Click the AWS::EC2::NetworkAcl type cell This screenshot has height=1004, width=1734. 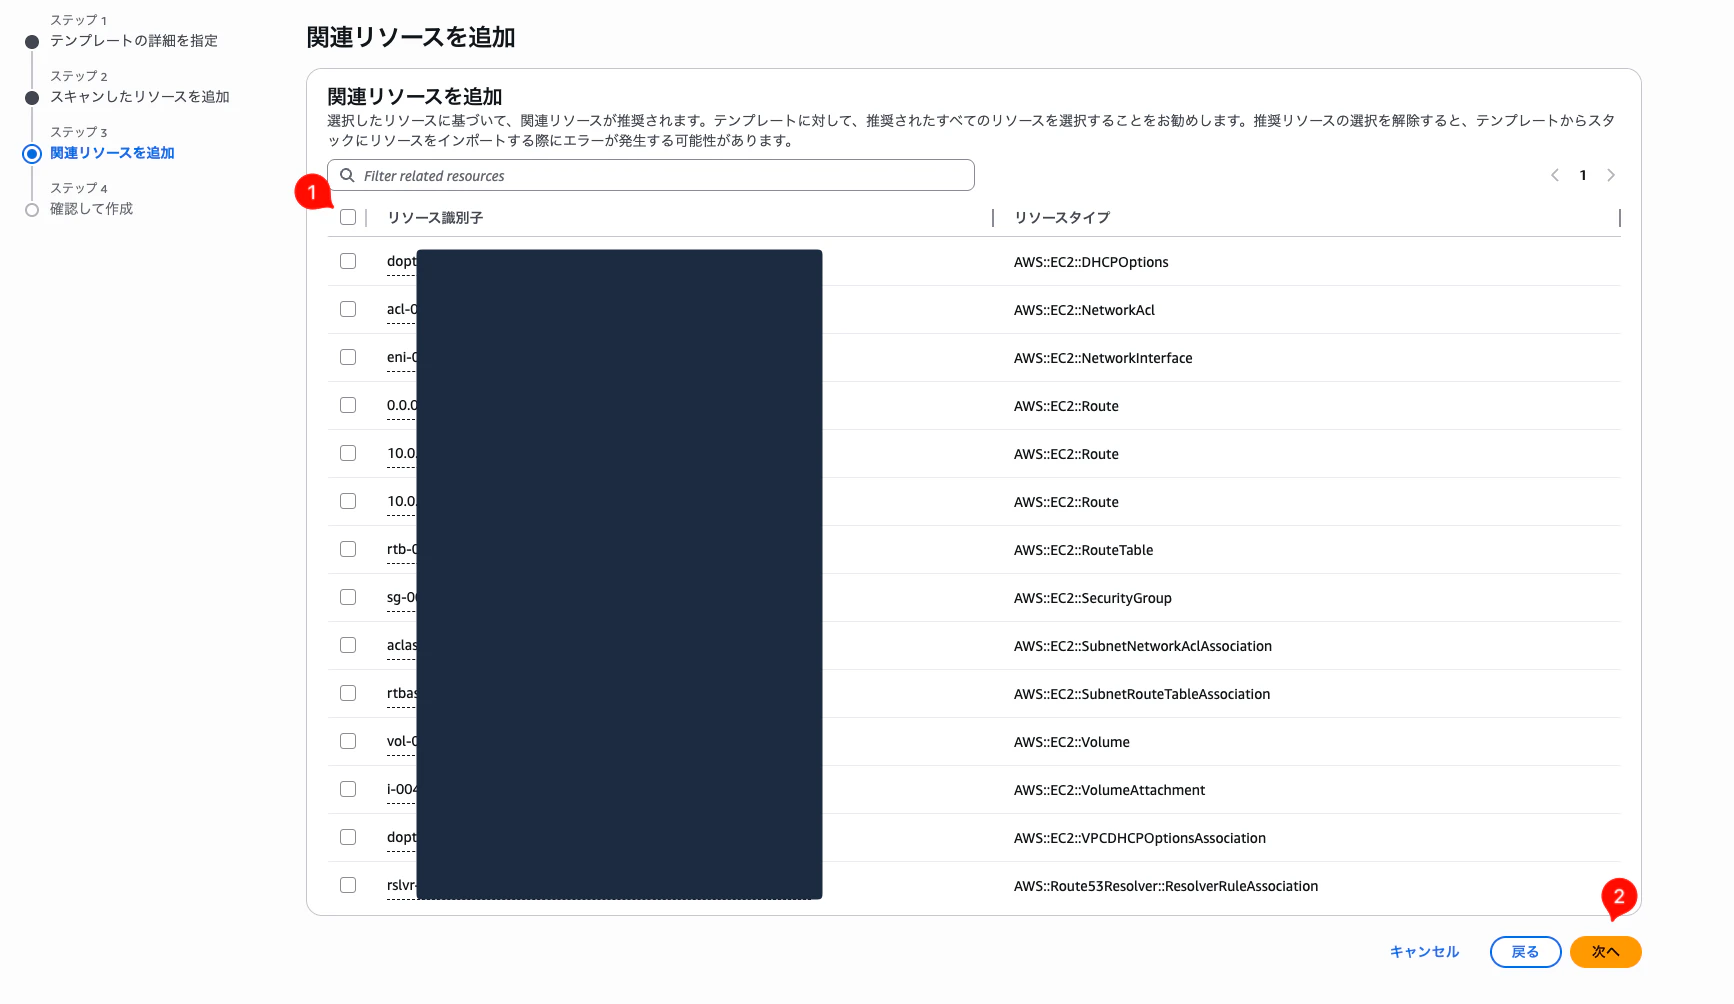tap(1084, 310)
